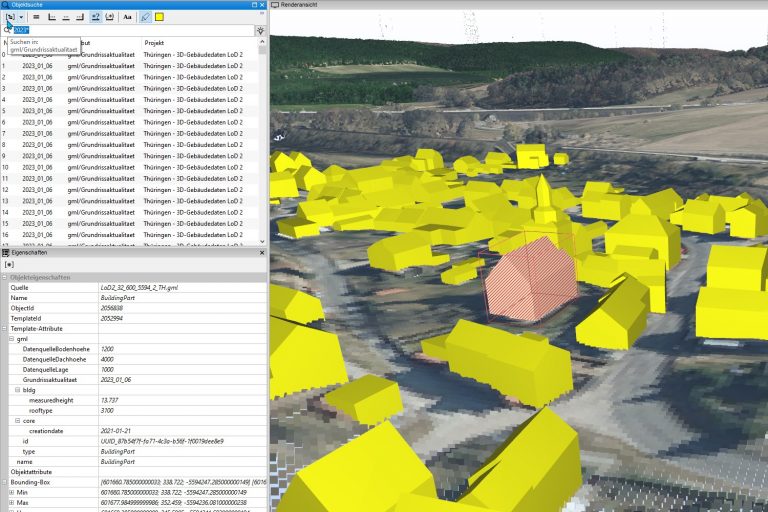The width and height of the screenshot is (768, 512).
Task: Click the bracket-dot icon in Eigenschaften toolbar
Action: tap(10, 265)
